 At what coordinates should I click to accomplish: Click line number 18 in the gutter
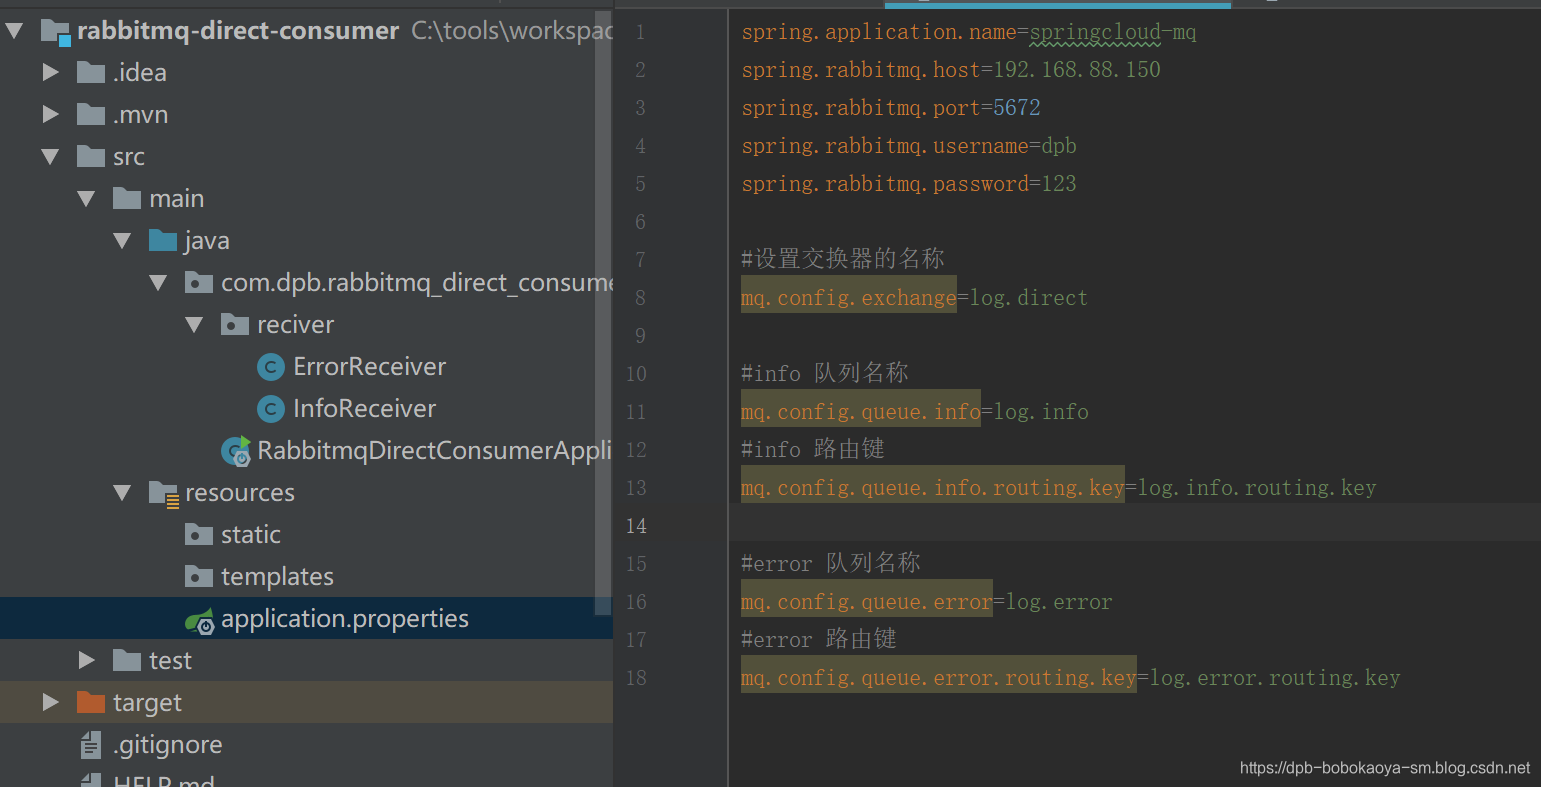coord(636,678)
